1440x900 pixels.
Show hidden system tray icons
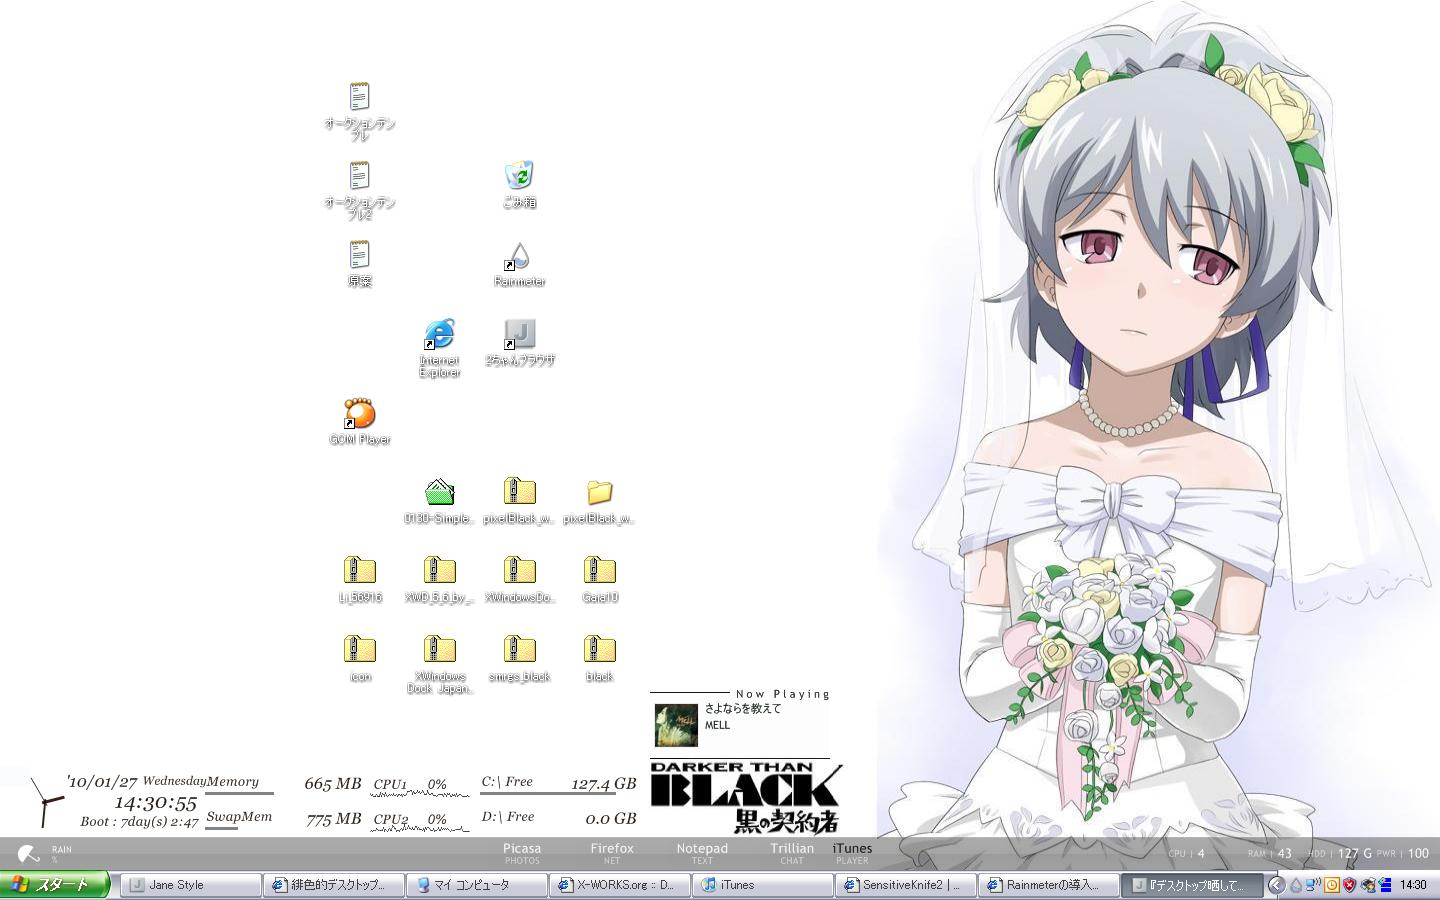pyautogui.click(x=1275, y=885)
